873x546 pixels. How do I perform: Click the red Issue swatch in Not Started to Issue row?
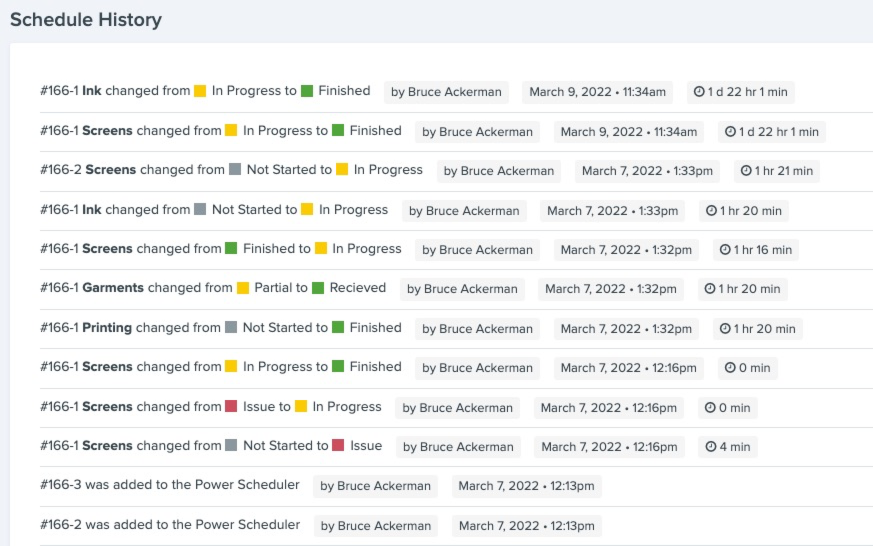(x=338, y=445)
